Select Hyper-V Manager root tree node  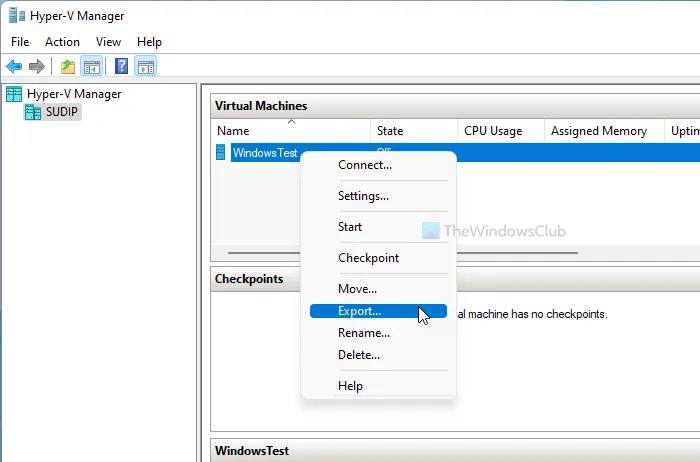73,94
